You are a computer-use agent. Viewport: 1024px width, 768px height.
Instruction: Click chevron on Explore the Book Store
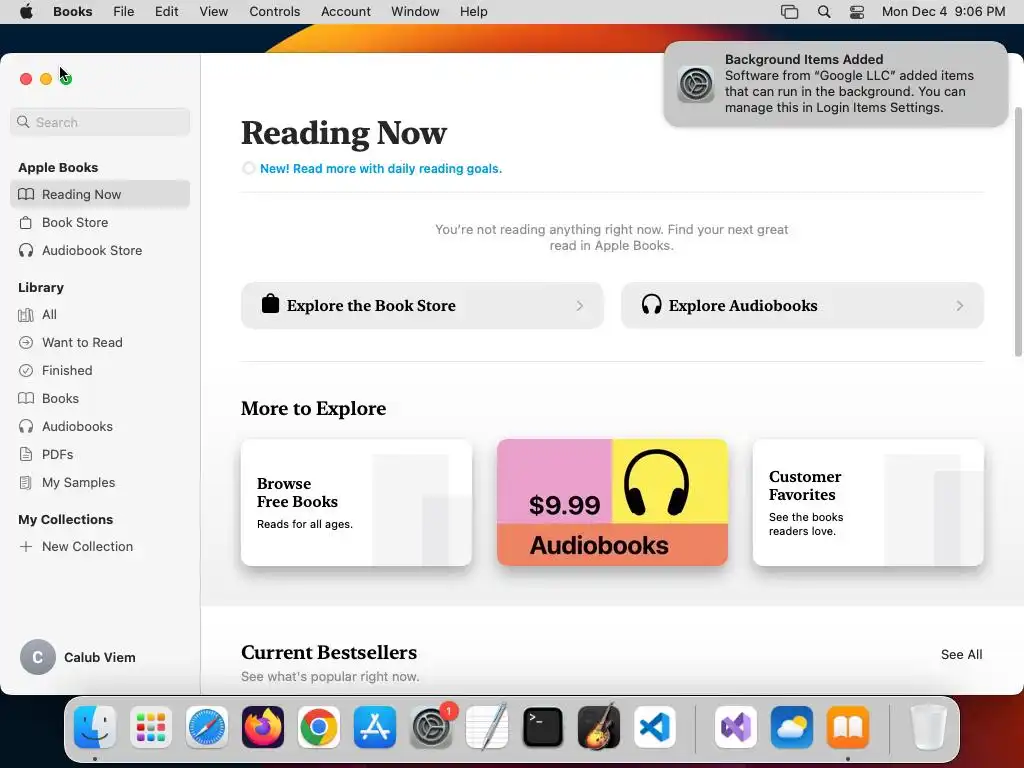(580, 306)
